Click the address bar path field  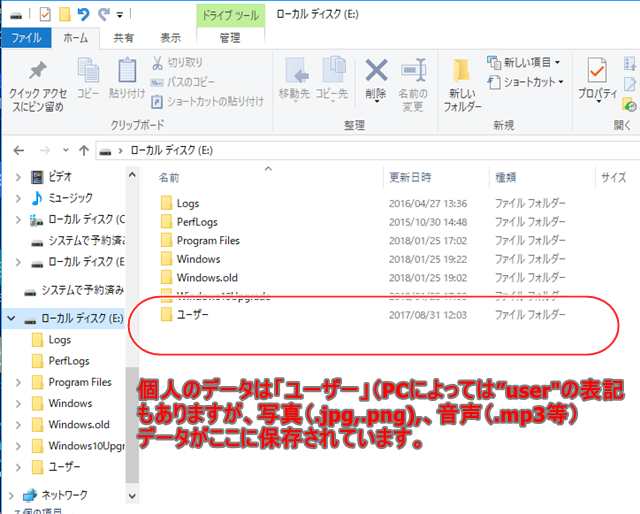click(367, 151)
